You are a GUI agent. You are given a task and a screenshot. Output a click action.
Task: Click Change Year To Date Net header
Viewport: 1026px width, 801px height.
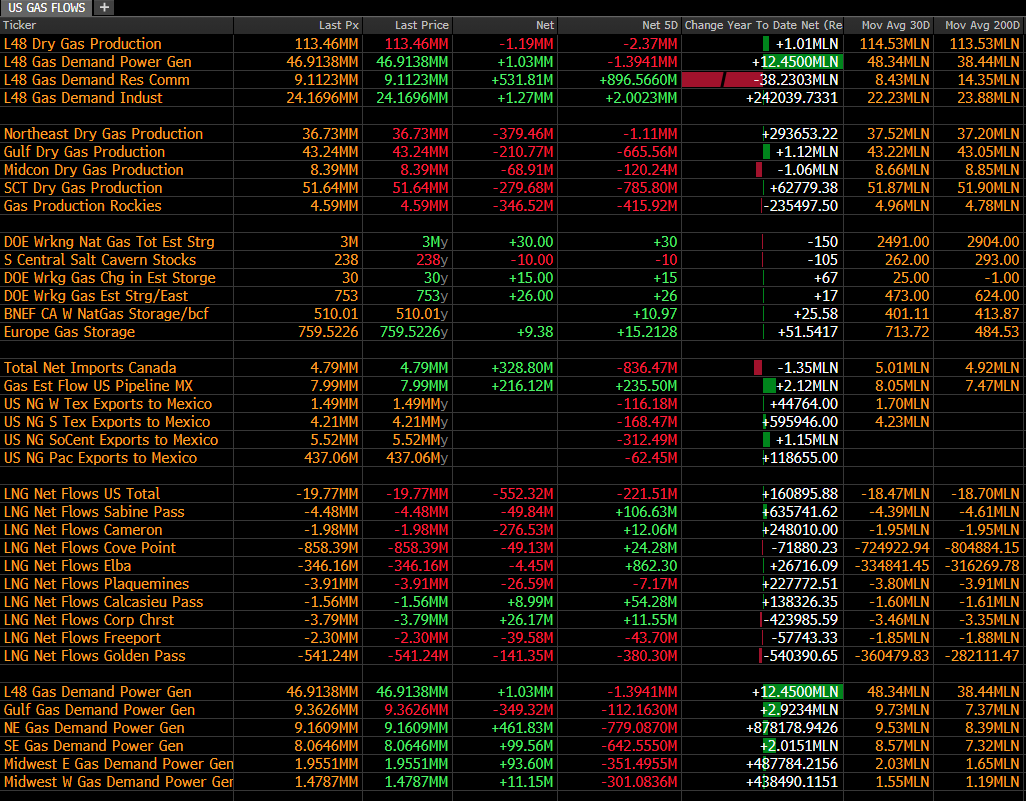tap(762, 26)
